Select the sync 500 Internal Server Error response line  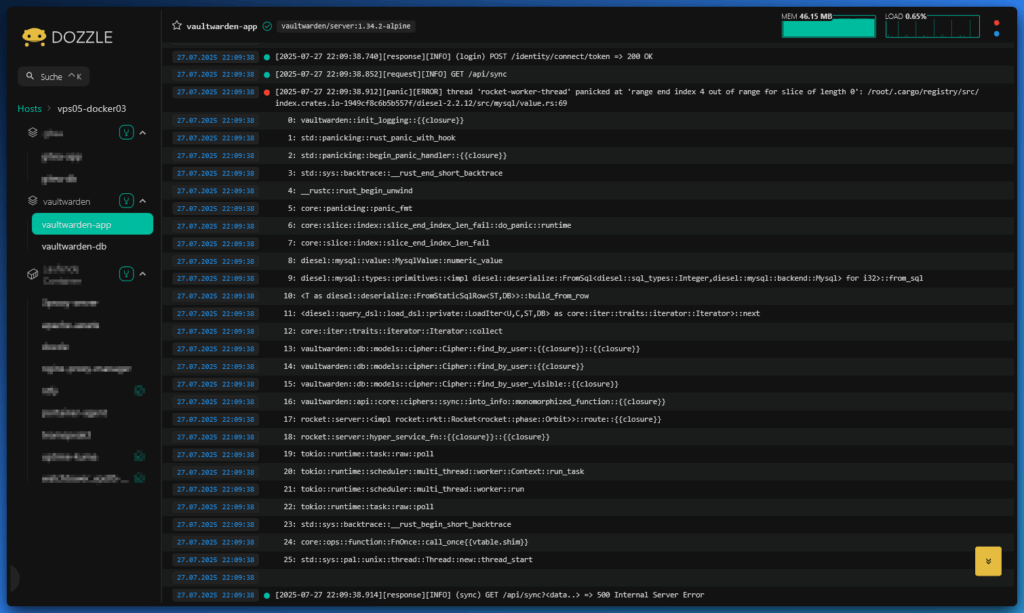coord(490,595)
